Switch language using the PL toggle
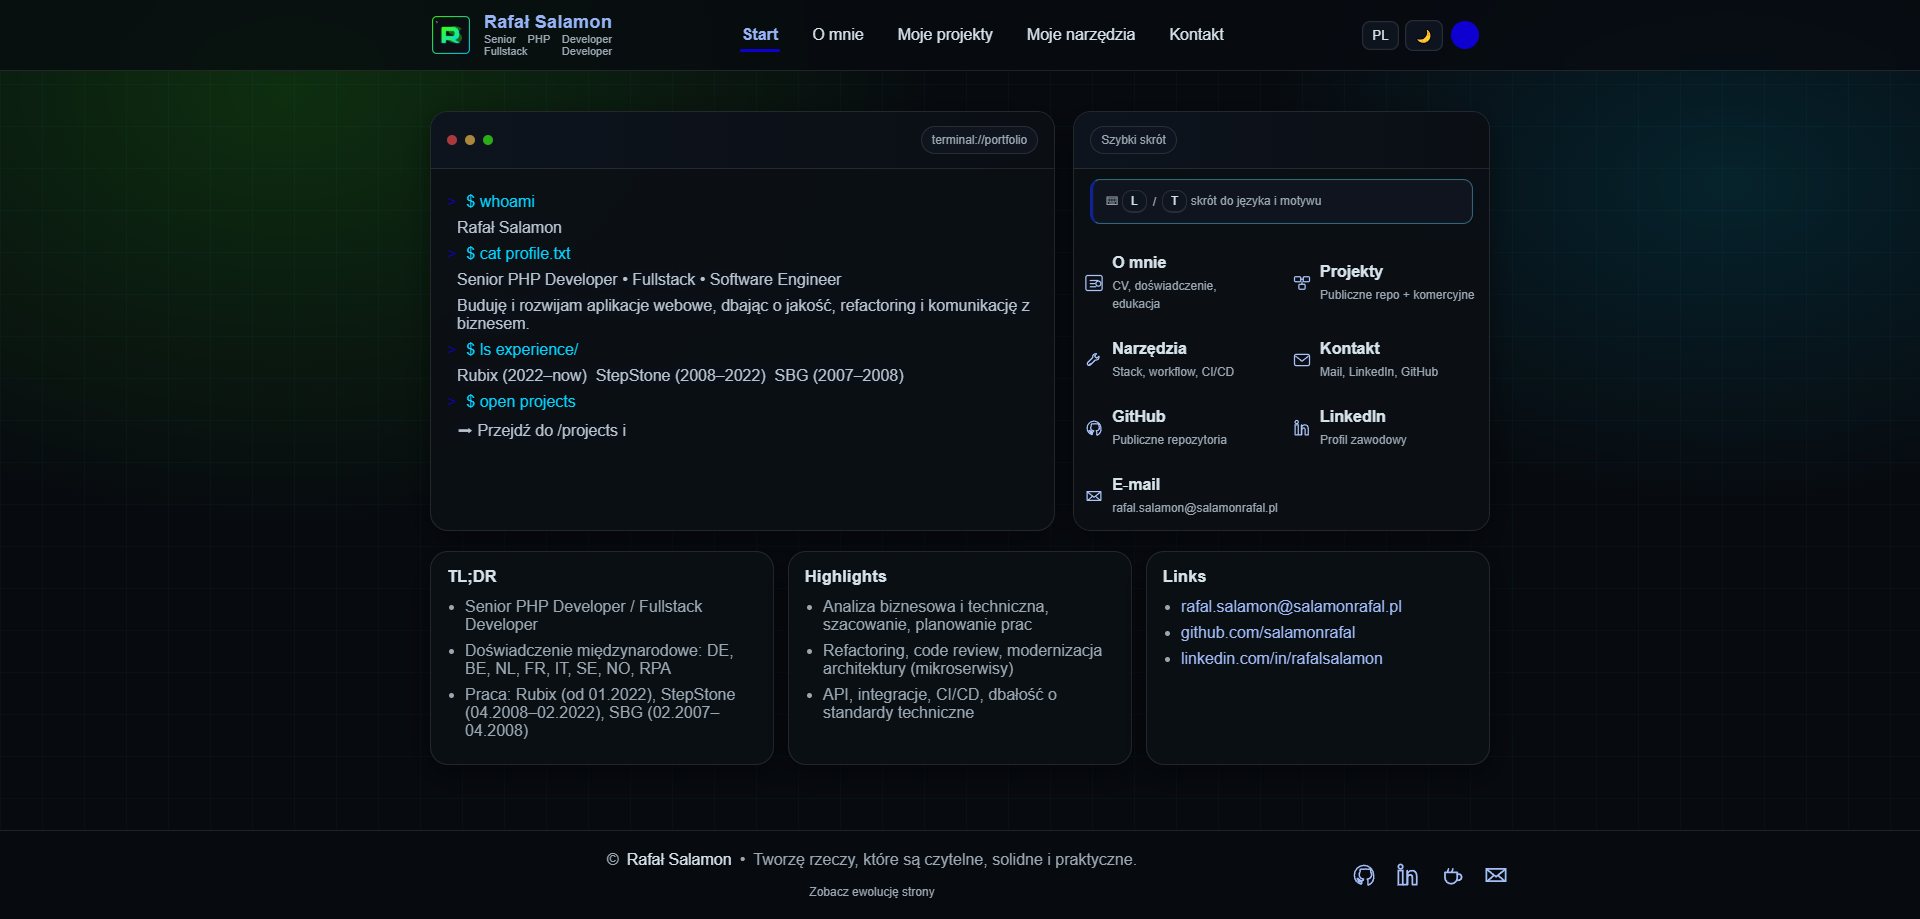Viewport: 1920px width, 919px height. coord(1379,35)
